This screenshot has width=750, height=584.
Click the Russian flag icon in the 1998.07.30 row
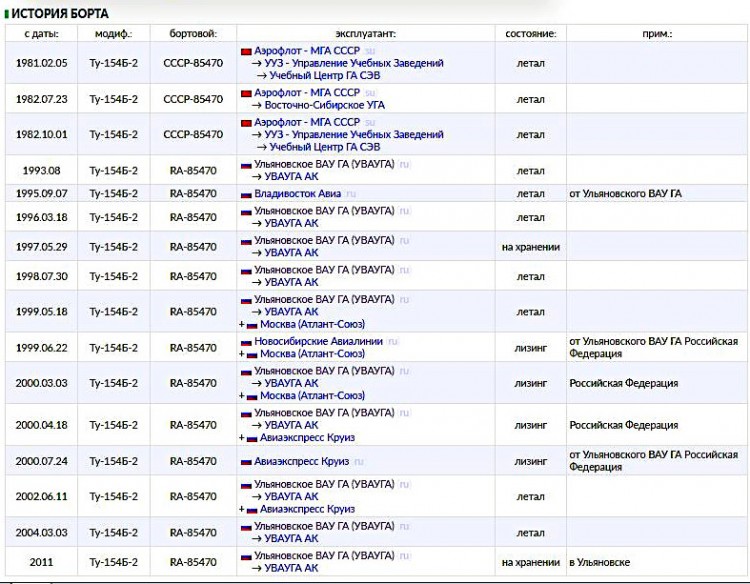coord(246,271)
